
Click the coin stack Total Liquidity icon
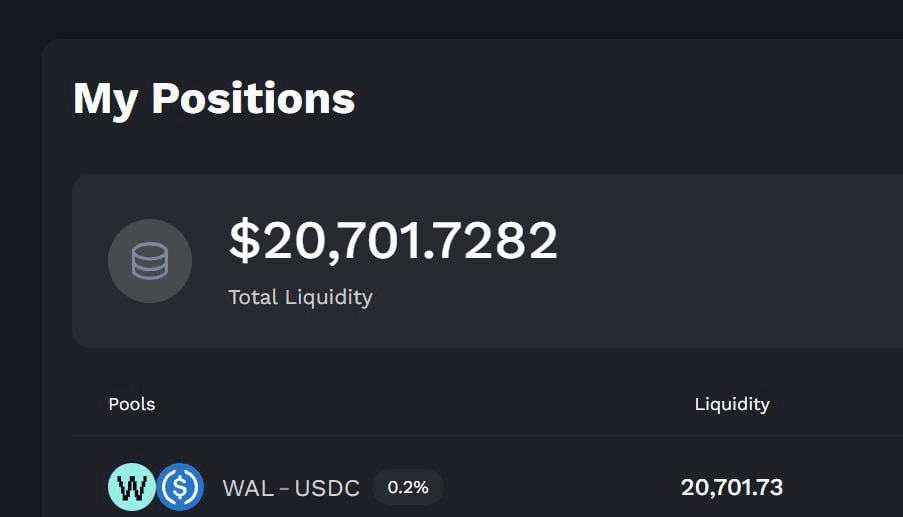click(150, 261)
